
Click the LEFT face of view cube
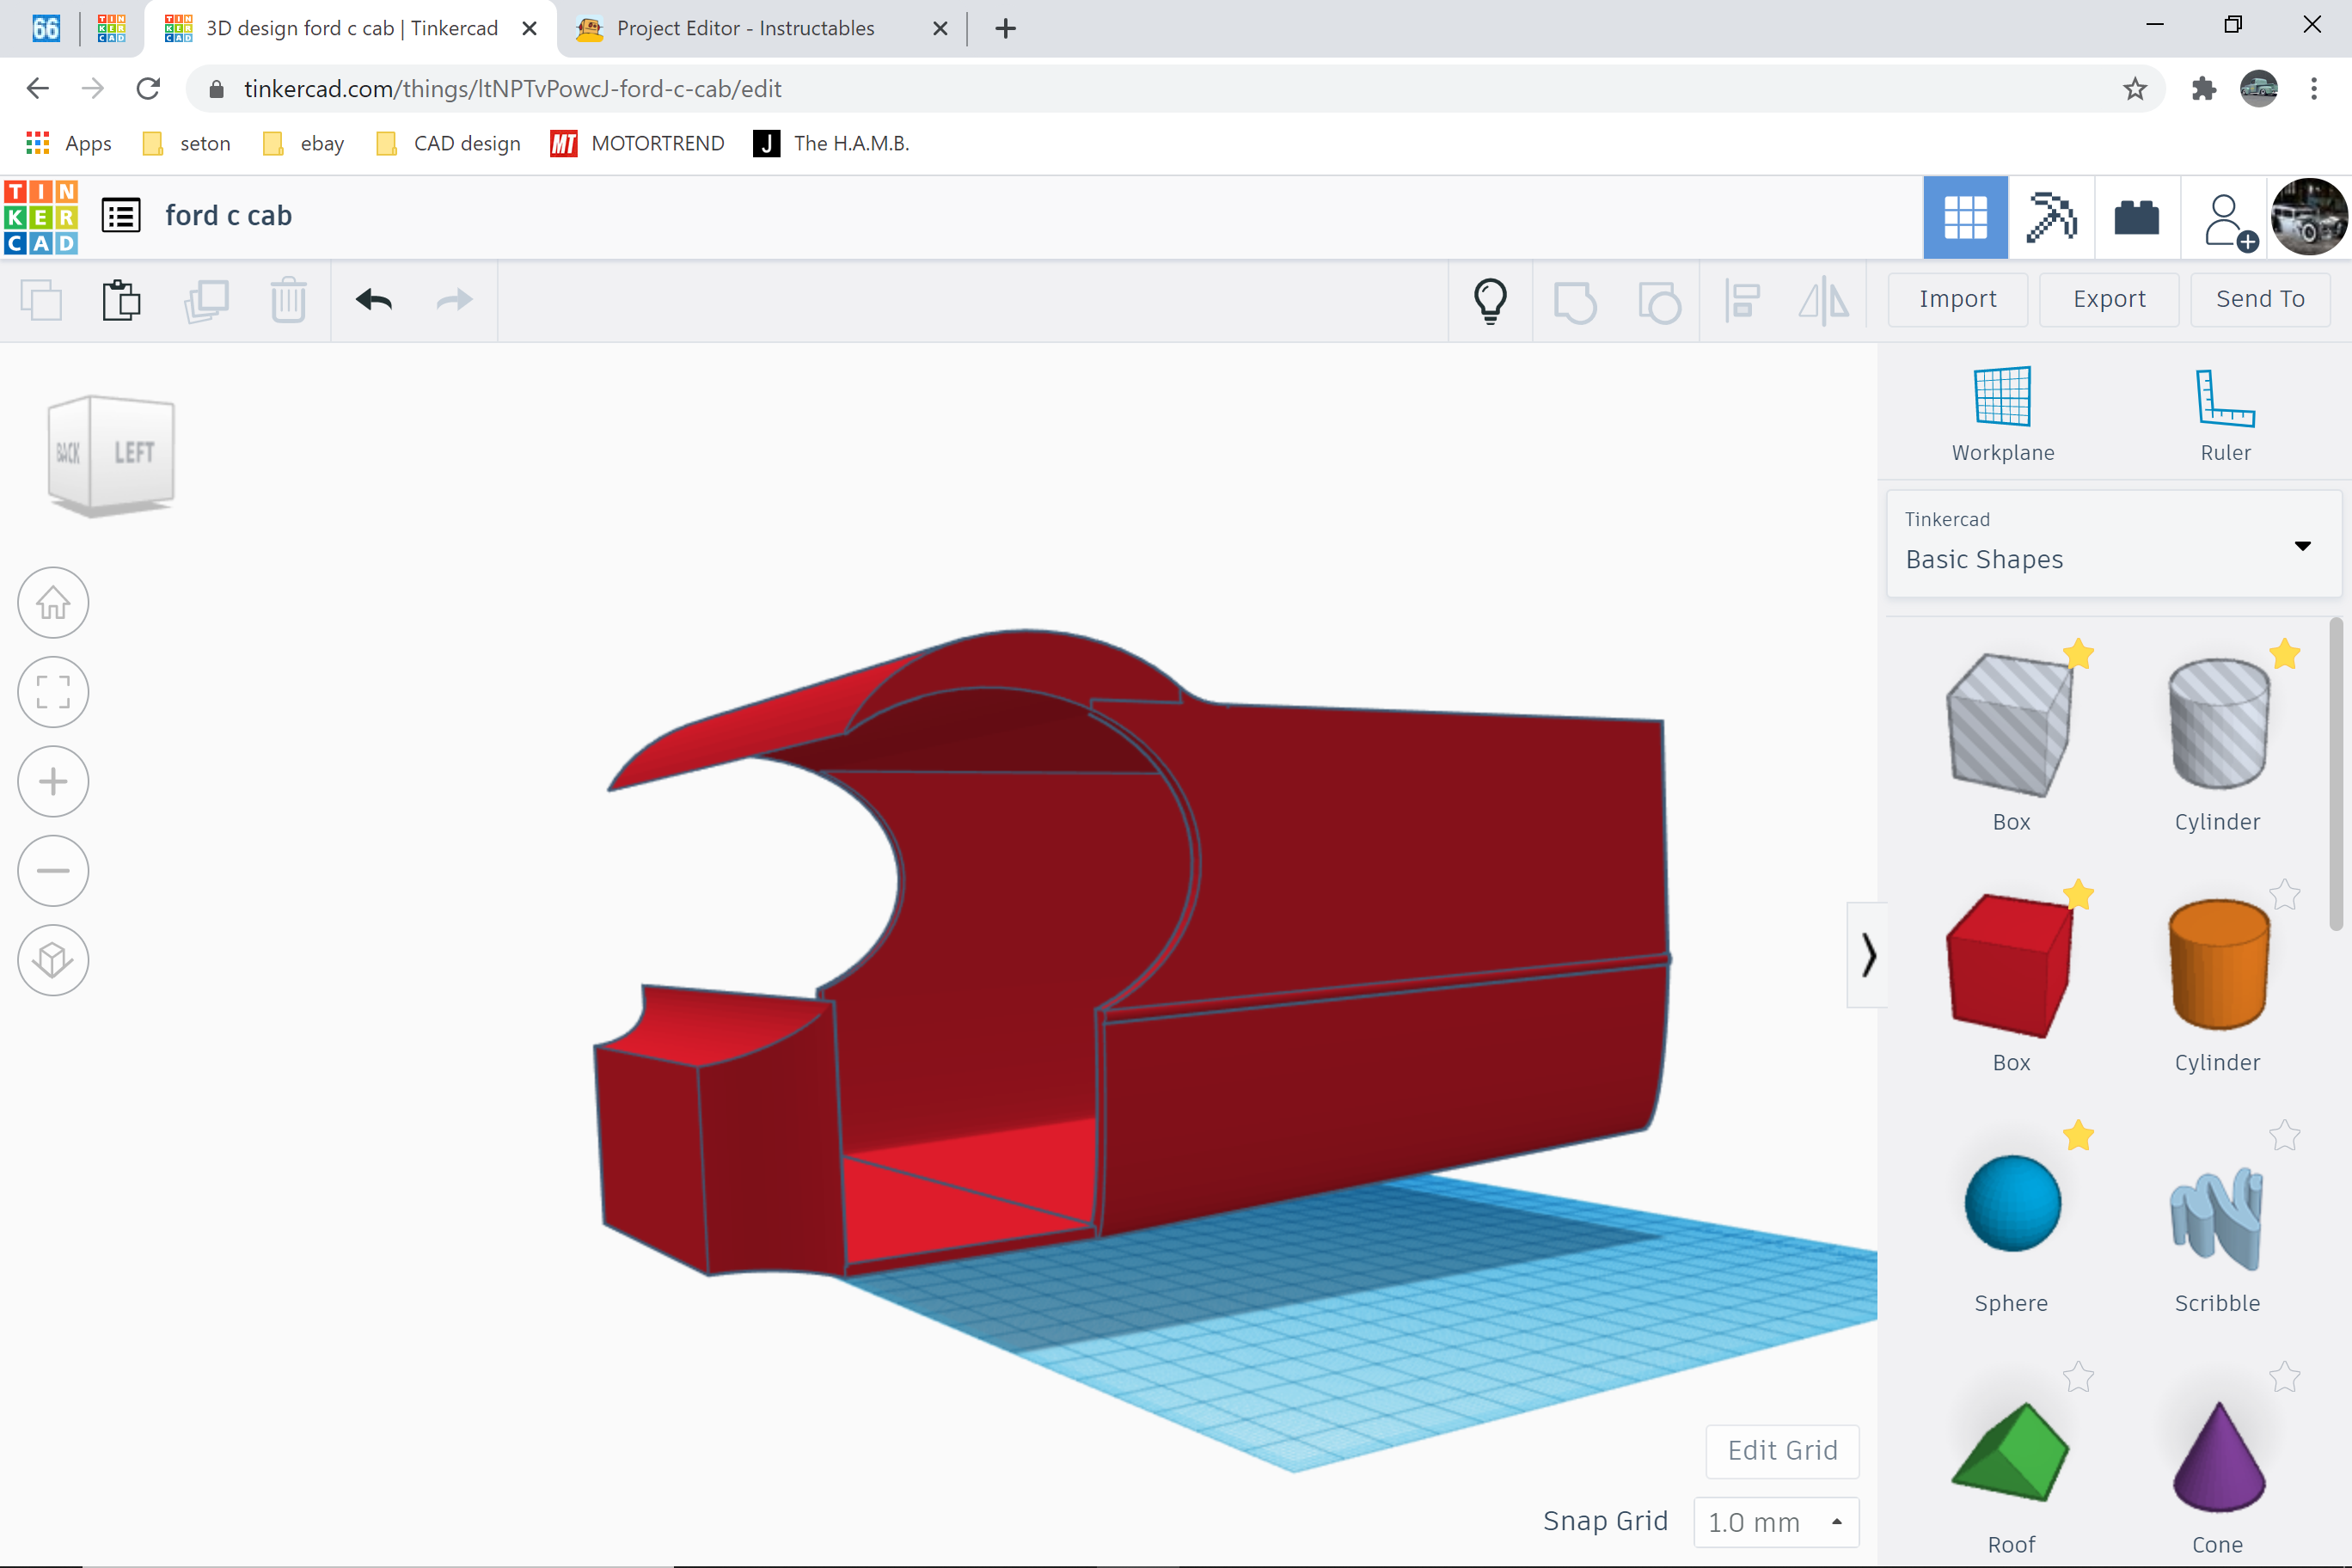pos(133,452)
